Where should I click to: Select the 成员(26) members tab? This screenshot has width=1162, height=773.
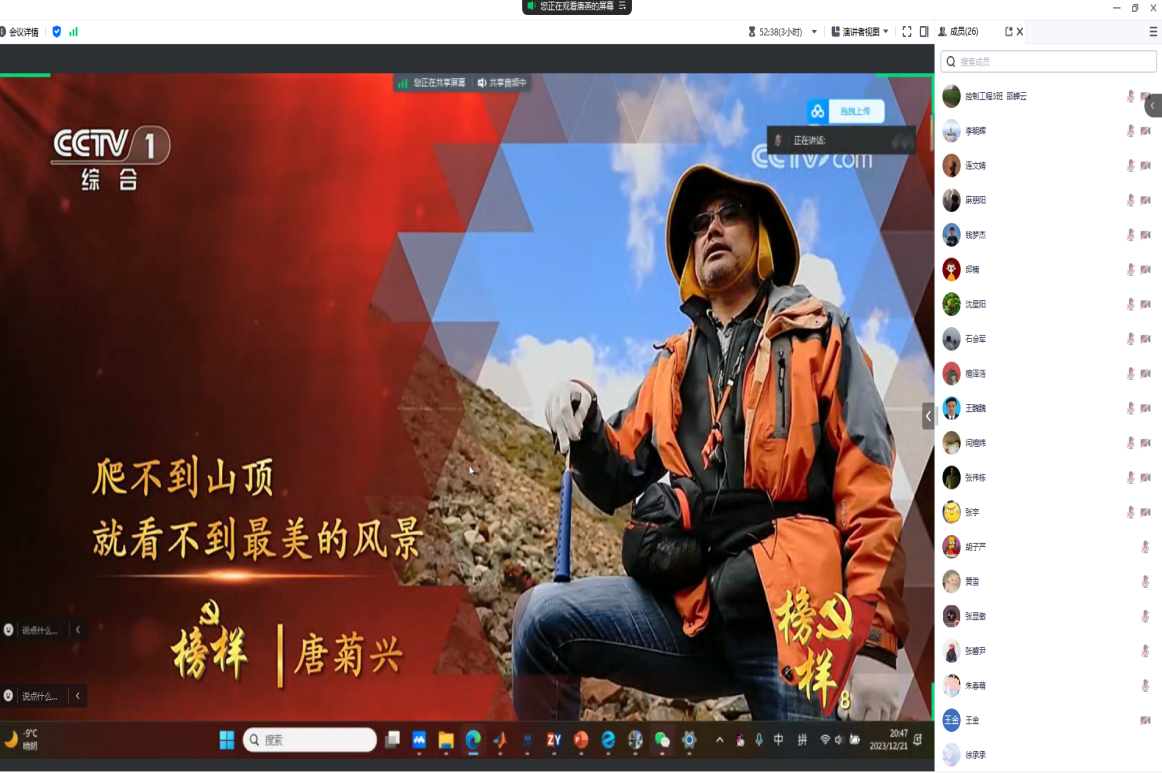click(958, 32)
